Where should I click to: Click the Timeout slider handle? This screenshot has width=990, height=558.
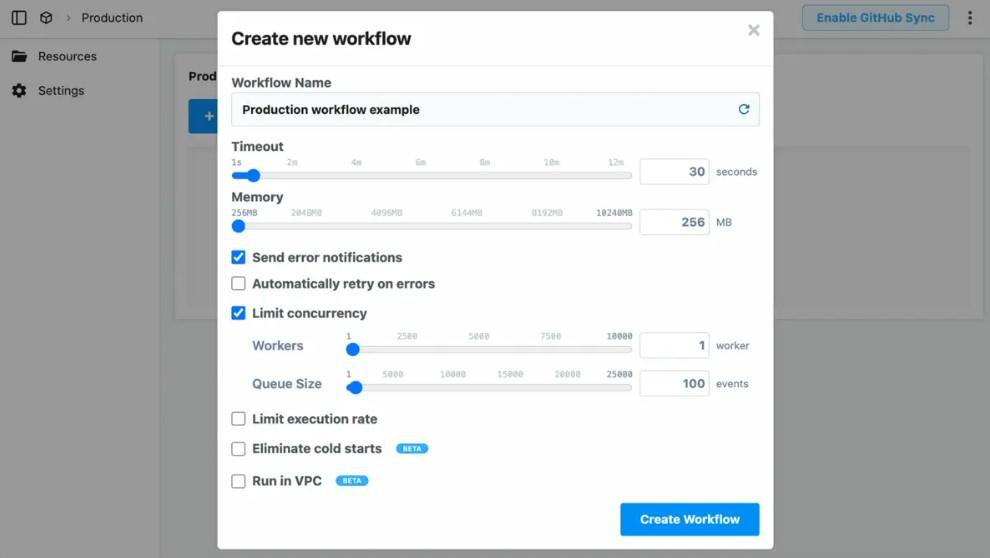tap(253, 175)
